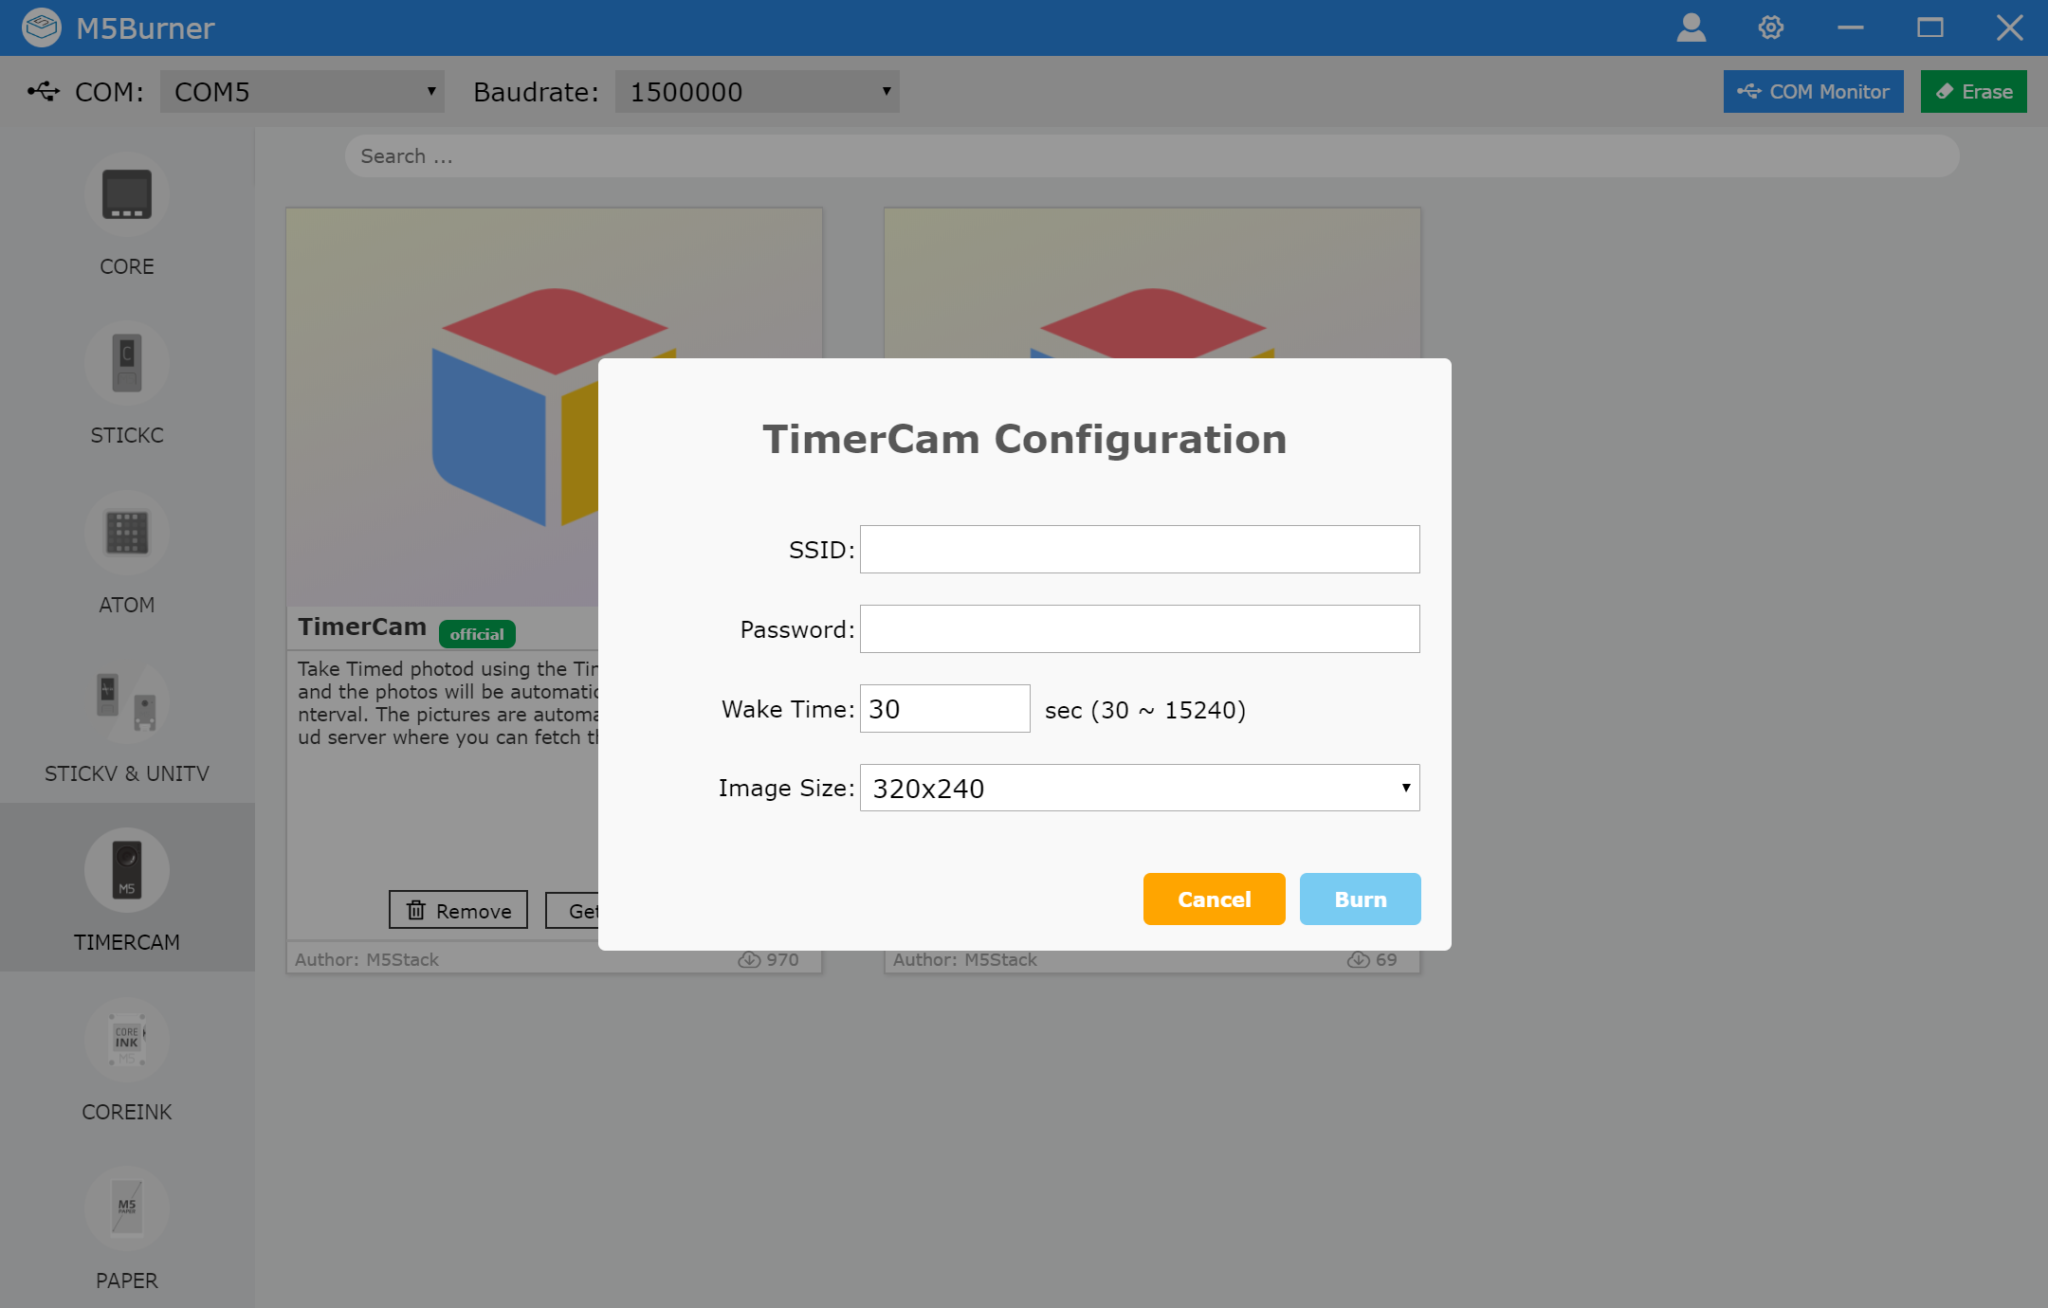Open the COM Monitor
Screen dimensions: 2048x1308
pyautogui.click(x=1813, y=91)
